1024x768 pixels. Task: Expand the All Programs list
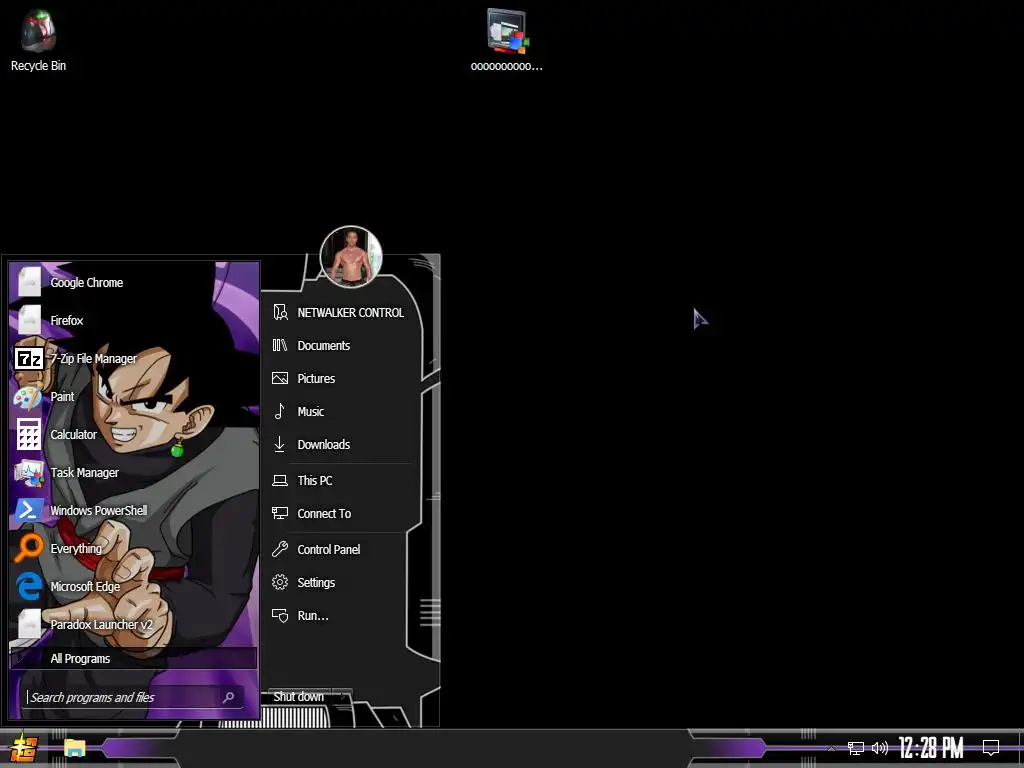point(134,658)
